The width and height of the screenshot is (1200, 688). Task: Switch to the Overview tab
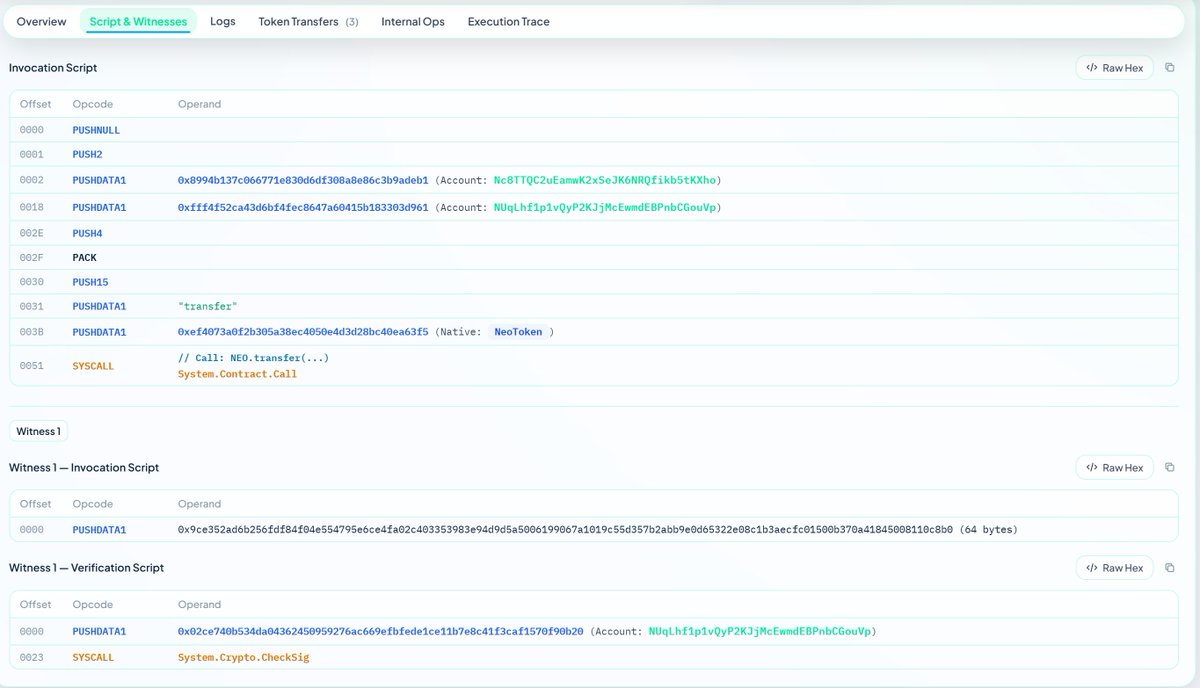(x=42, y=21)
